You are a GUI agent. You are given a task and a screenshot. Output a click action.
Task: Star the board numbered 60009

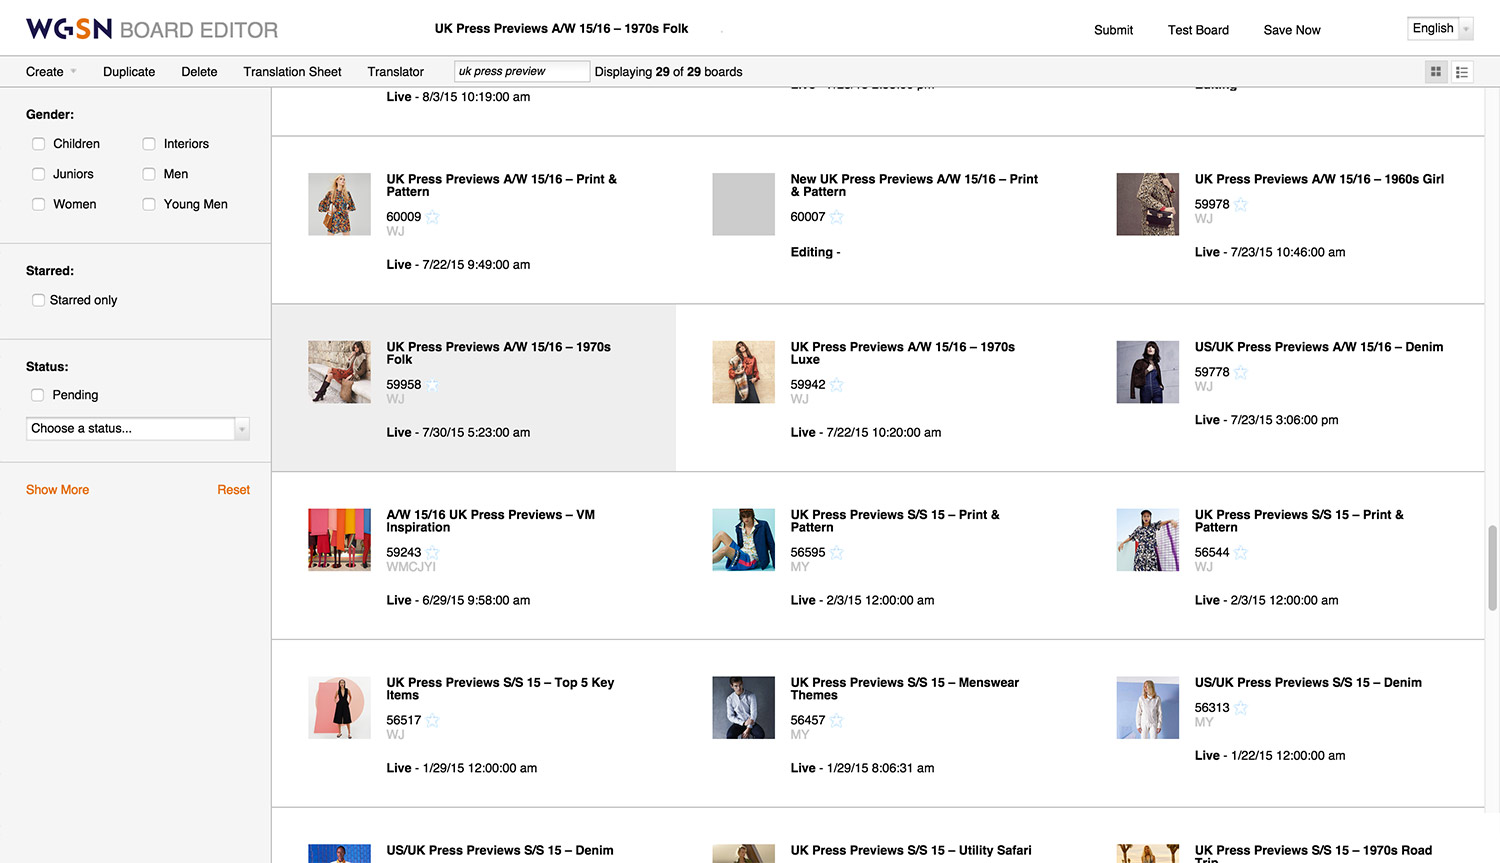coord(433,217)
